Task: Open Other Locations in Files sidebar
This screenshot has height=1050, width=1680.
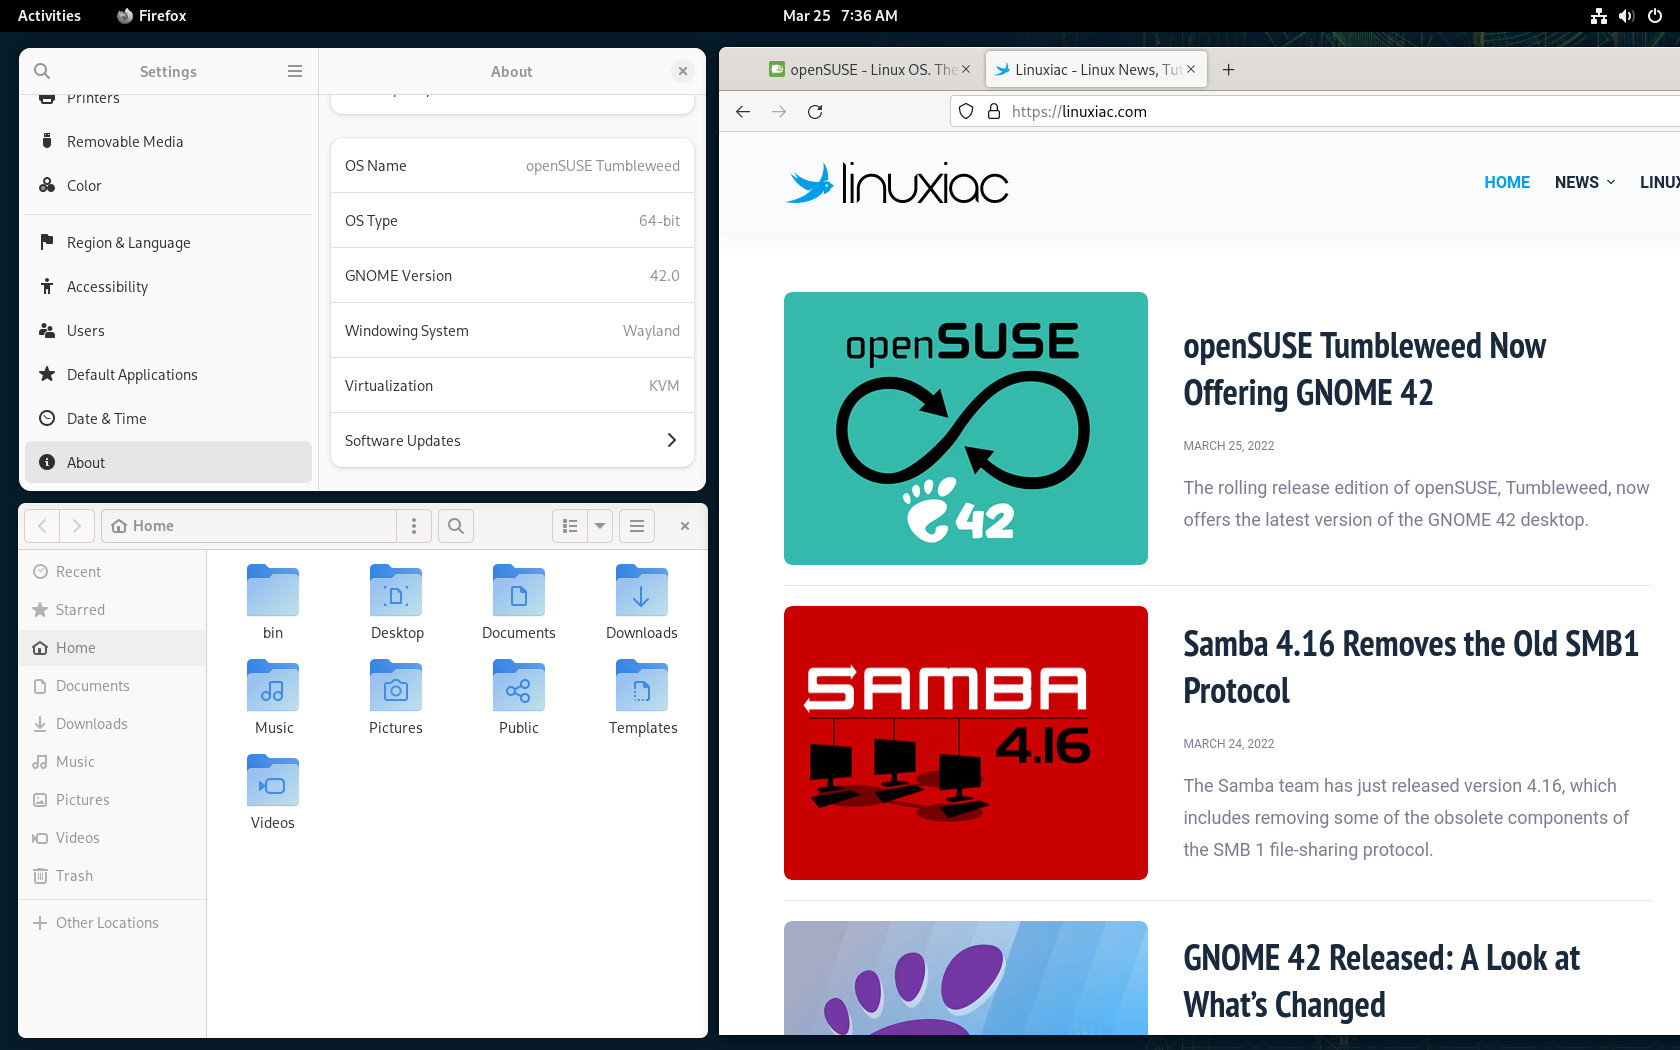Action: click(x=112, y=923)
